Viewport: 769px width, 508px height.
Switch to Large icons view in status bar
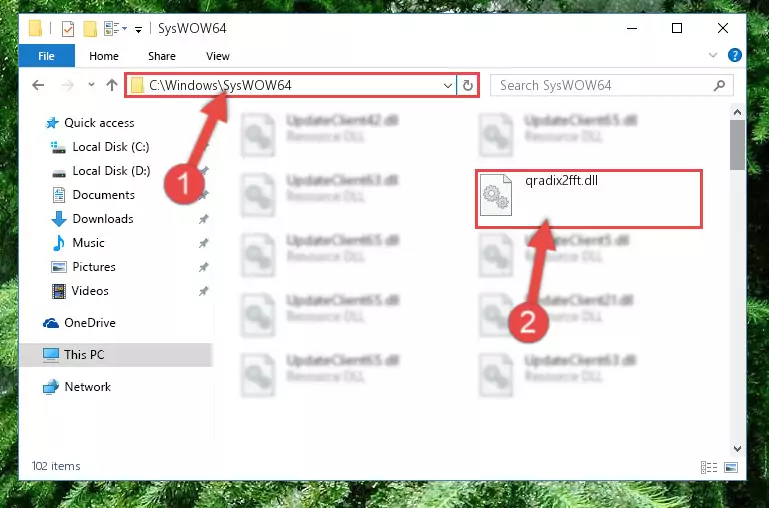coord(731,467)
